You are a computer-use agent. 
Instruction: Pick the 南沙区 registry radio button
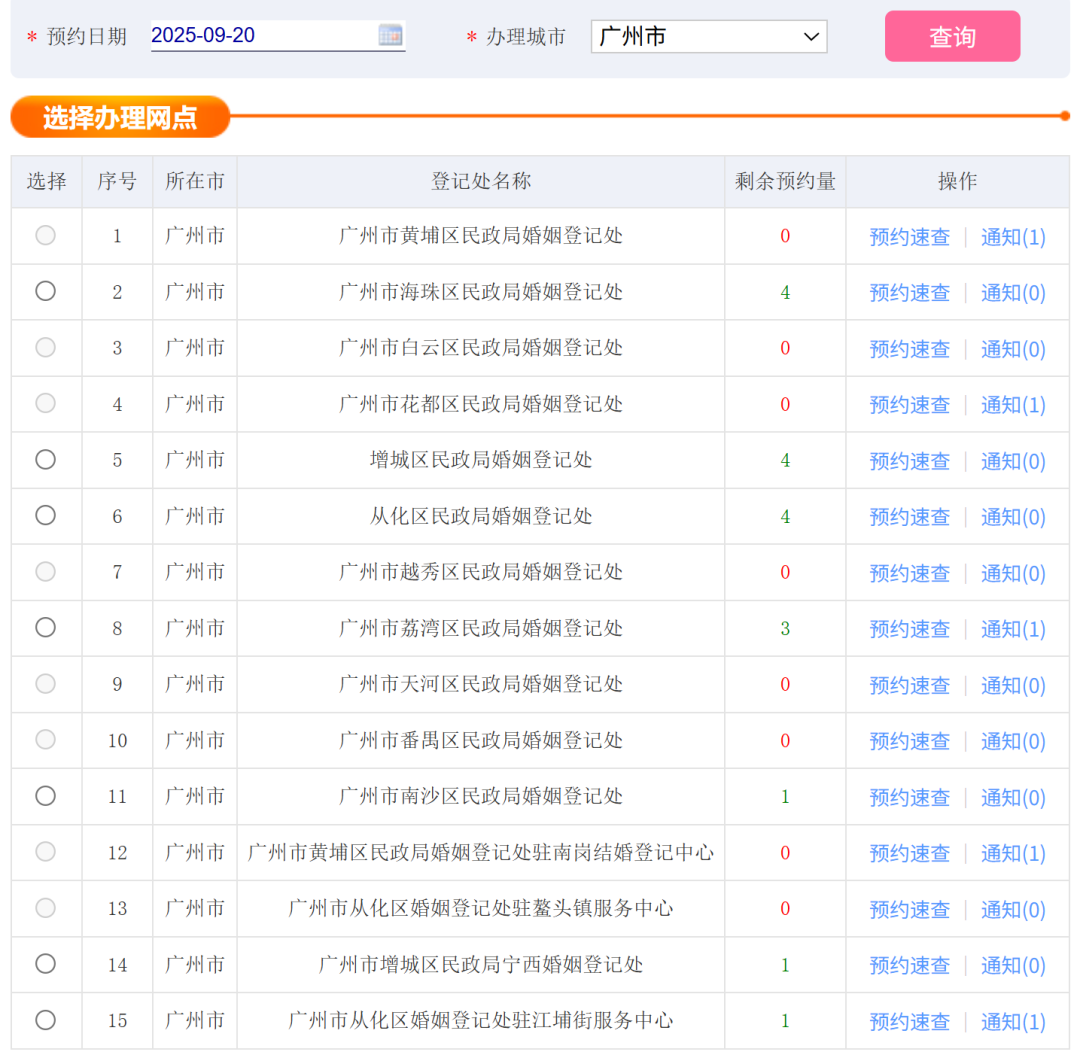[x=46, y=795]
